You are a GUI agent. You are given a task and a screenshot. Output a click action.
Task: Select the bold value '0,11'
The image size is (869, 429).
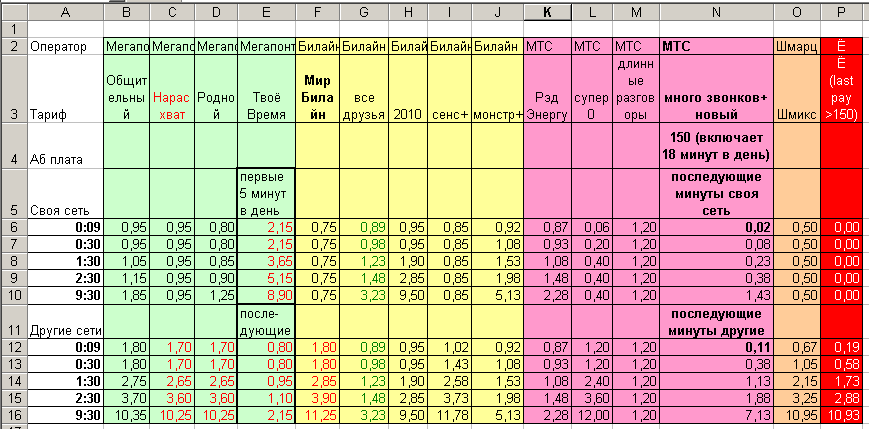(x=716, y=347)
